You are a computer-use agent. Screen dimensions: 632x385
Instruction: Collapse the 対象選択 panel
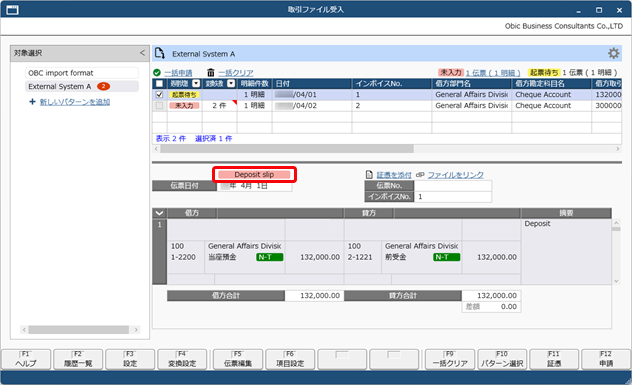pyautogui.click(x=142, y=53)
